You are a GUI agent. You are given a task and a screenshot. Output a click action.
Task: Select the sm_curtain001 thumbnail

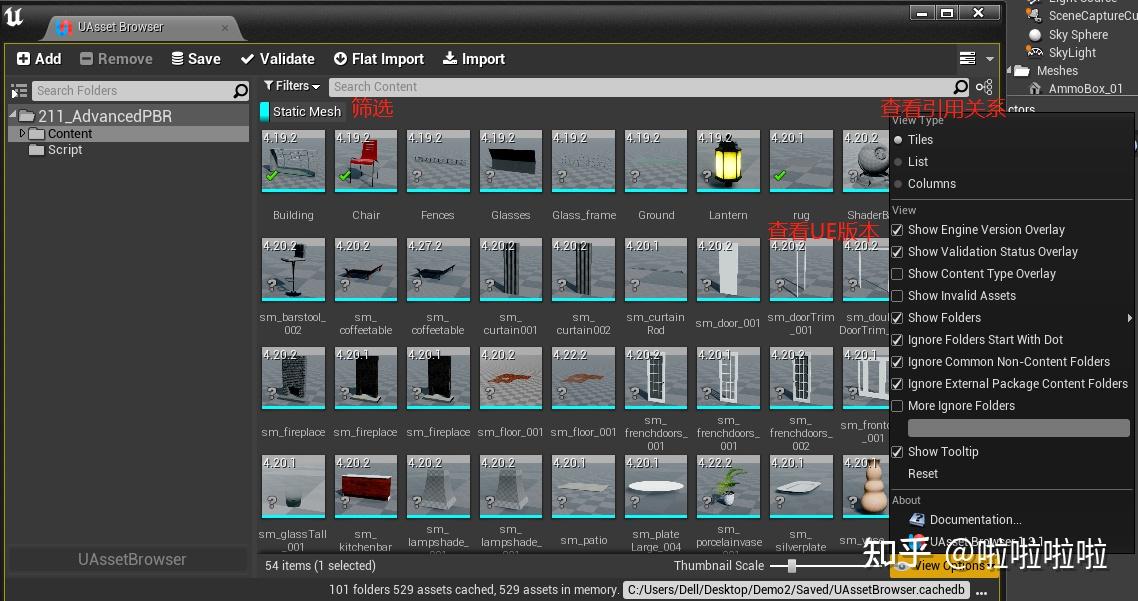pos(511,269)
